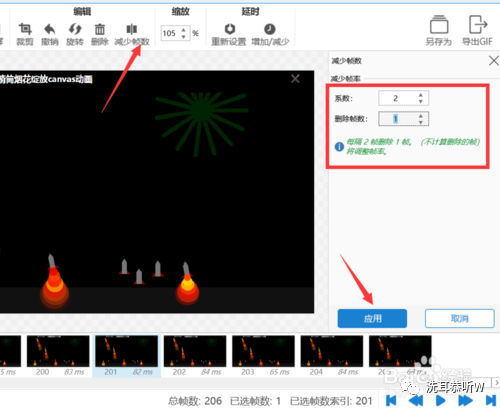Click the Cancel (取消) button
The height and width of the screenshot is (409, 500).
click(x=460, y=318)
